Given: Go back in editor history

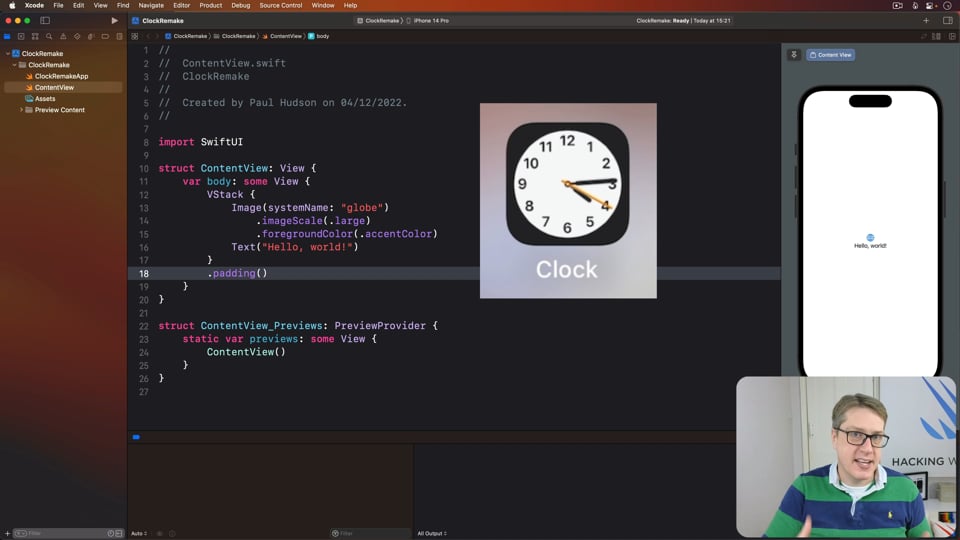Looking at the screenshot, I should tap(148, 36).
